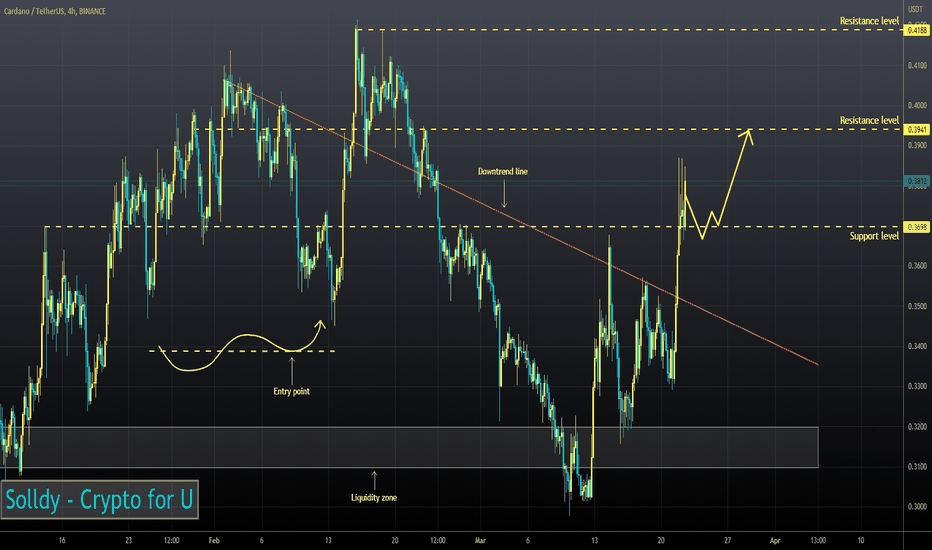Viewport: 932px width, 550px height.
Task: Click the 10 date label on time axis
Action: click(861, 540)
